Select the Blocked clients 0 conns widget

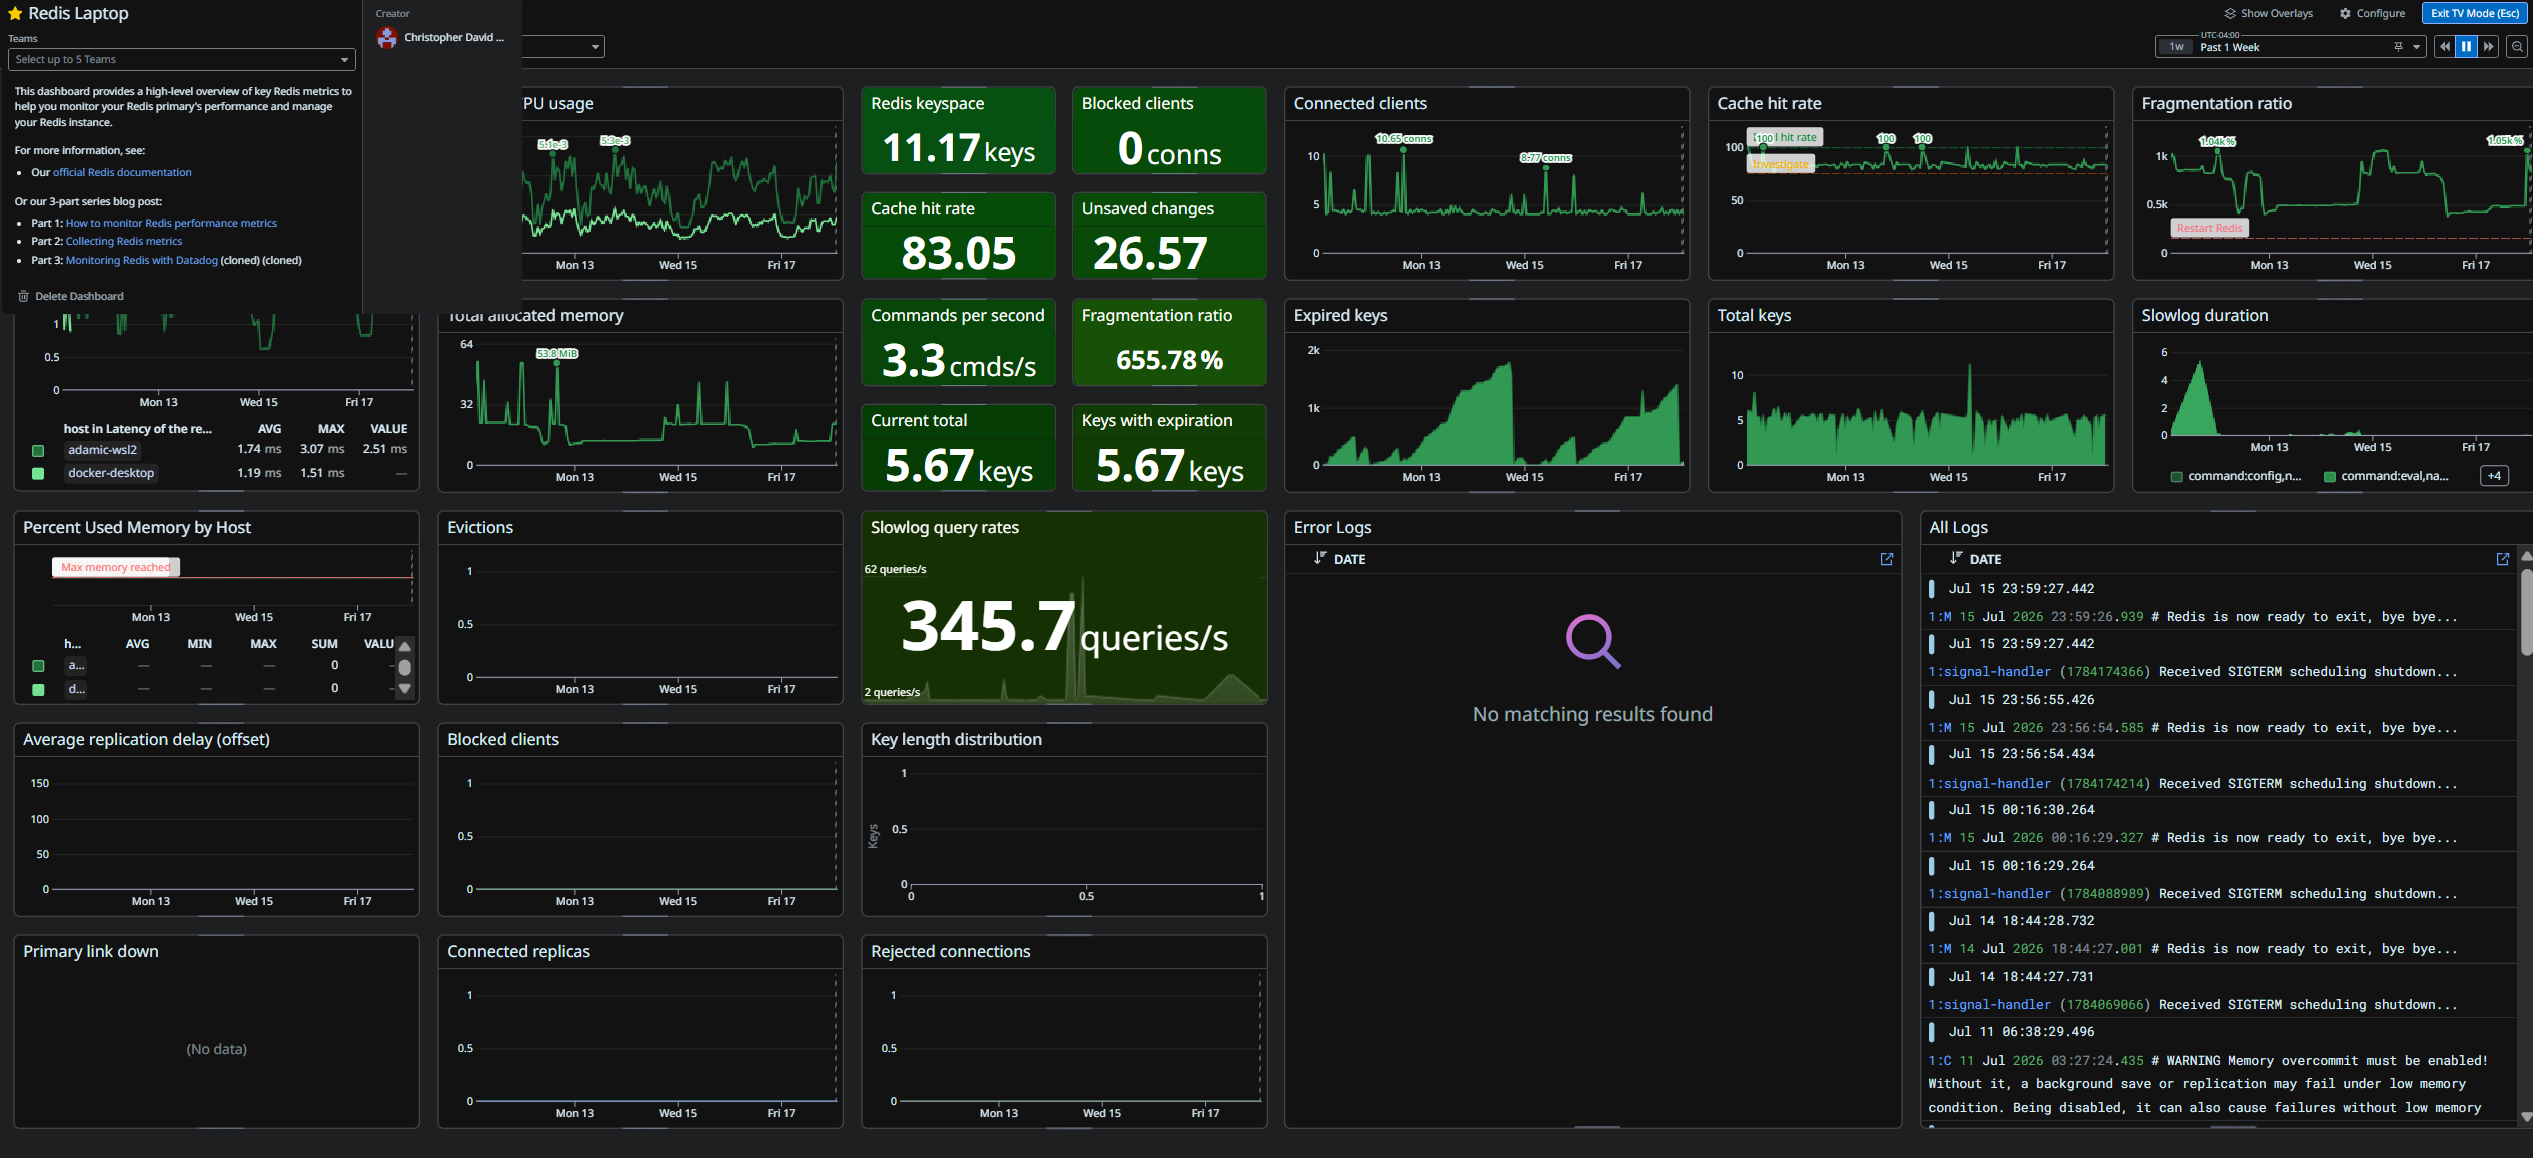pyautogui.click(x=1169, y=130)
